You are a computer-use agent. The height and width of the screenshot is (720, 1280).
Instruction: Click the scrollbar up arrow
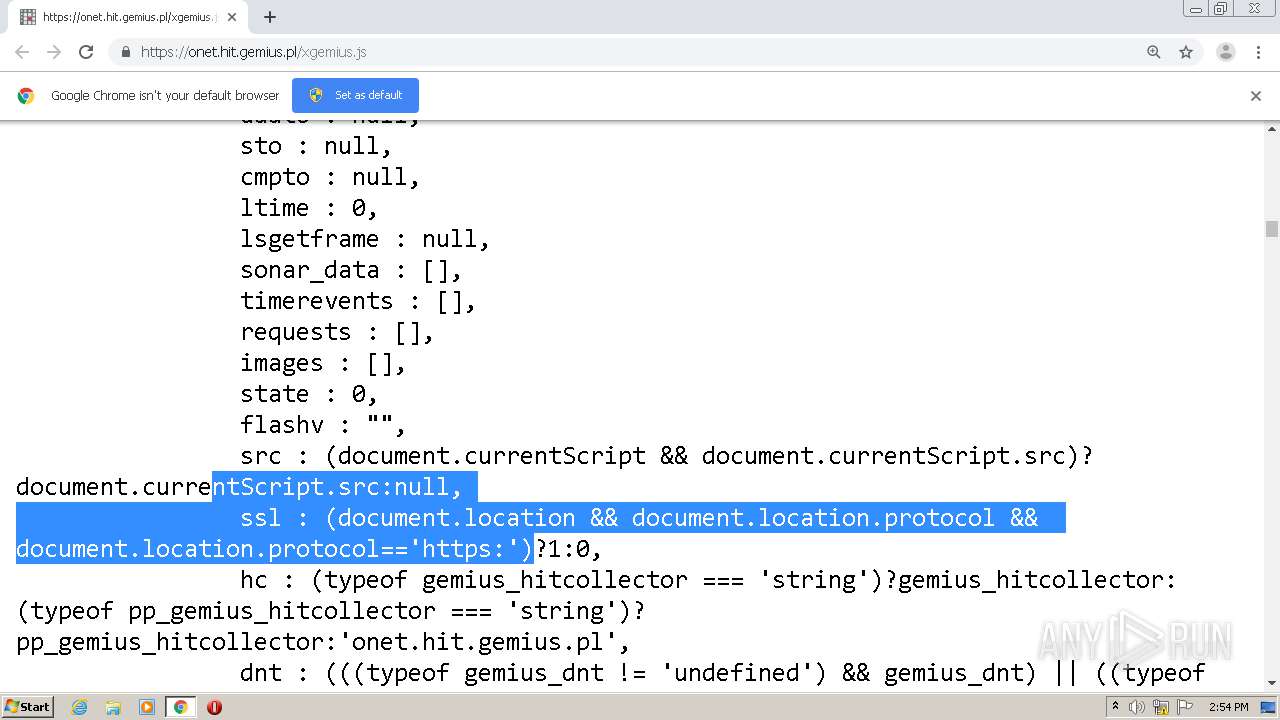click(1272, 128)
